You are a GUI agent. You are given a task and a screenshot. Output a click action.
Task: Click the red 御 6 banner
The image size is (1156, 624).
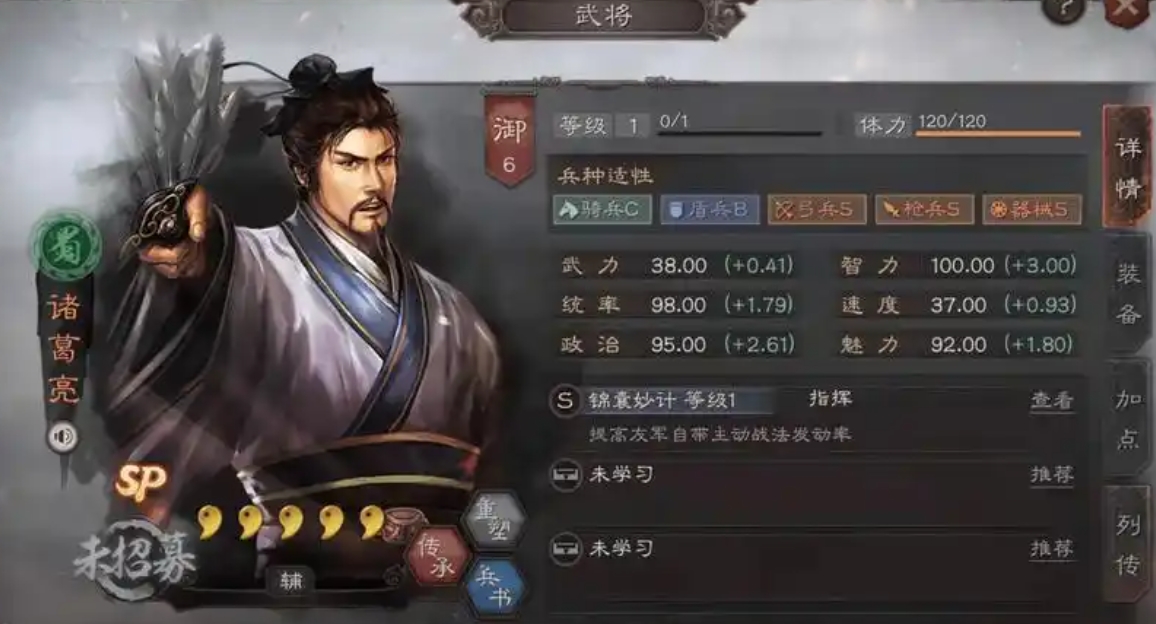(x=509, y=141)
